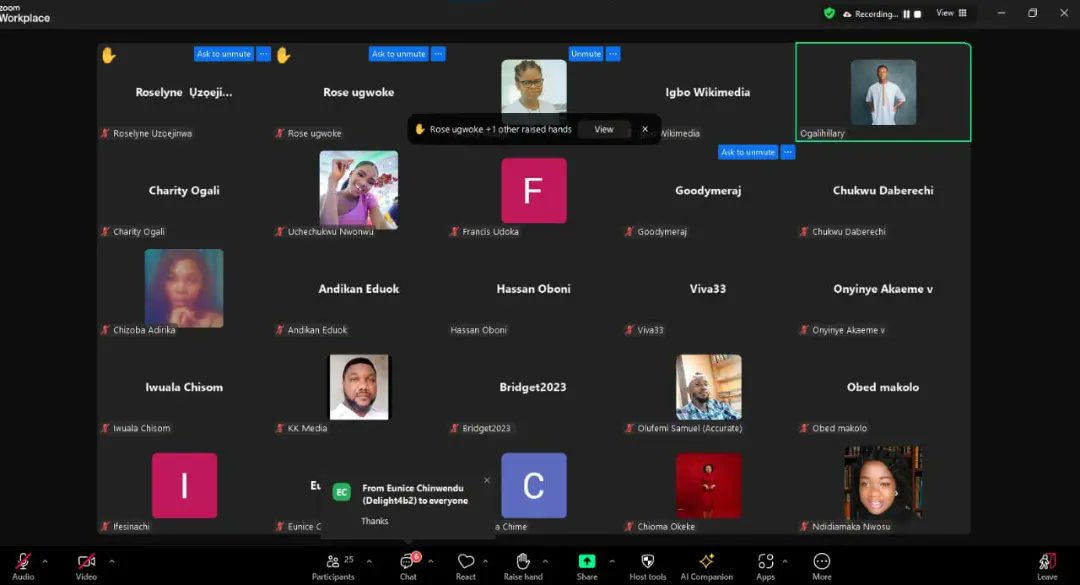Pause the recording
This screenshot has width=1080, height=585.
coord(906,14)
